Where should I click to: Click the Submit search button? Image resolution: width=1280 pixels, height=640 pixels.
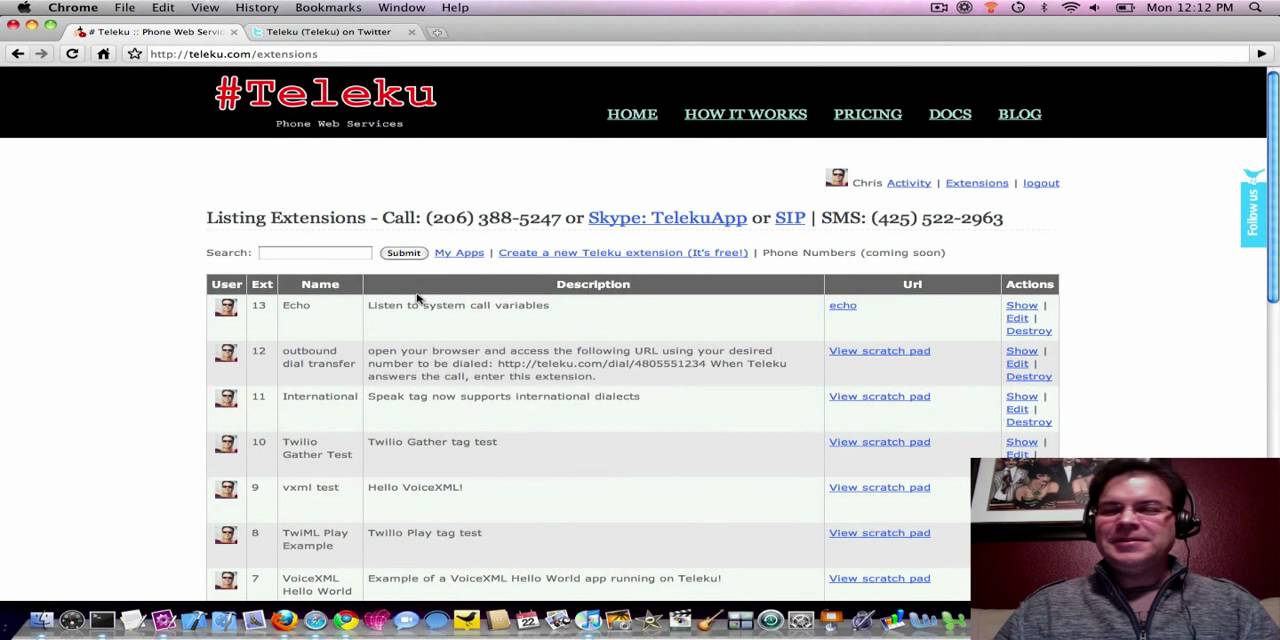pyautogui.click(x=403, y=253)
